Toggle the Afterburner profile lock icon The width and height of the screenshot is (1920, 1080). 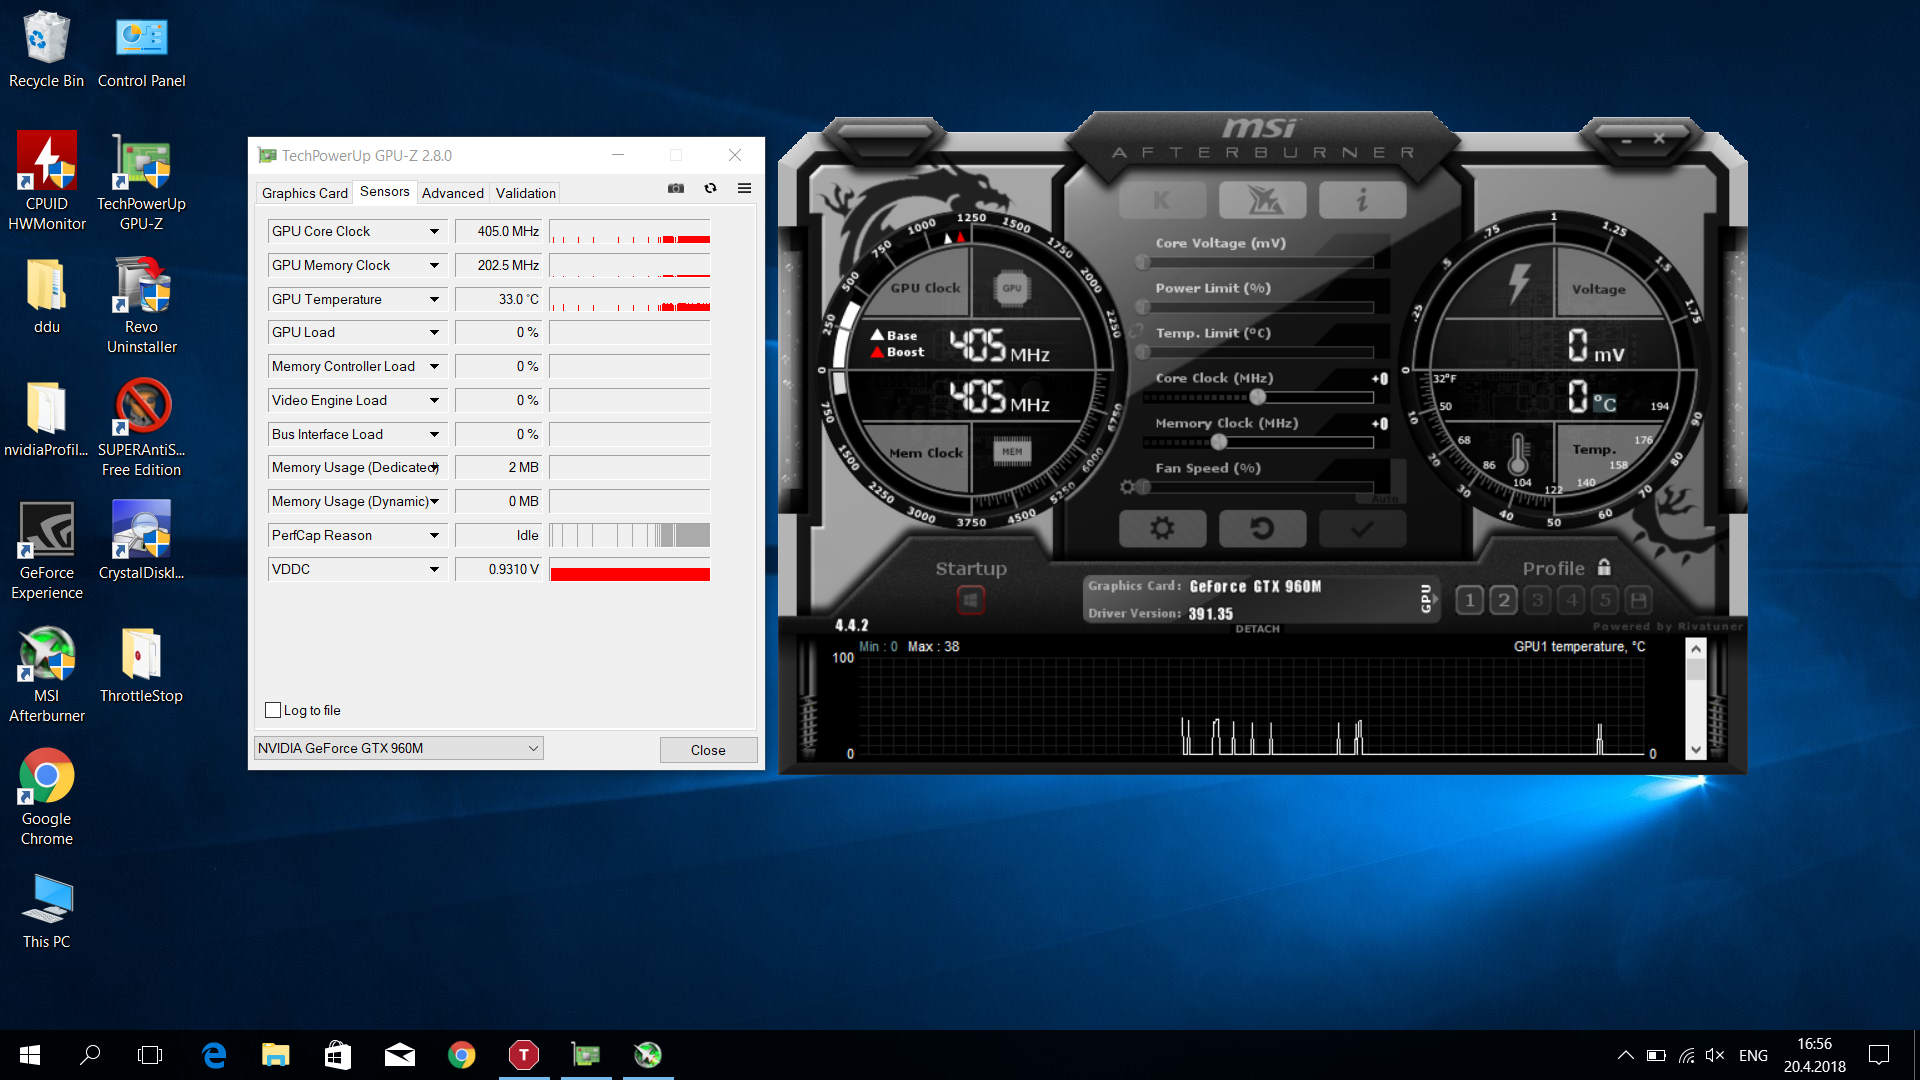(x=1604, y=567)
